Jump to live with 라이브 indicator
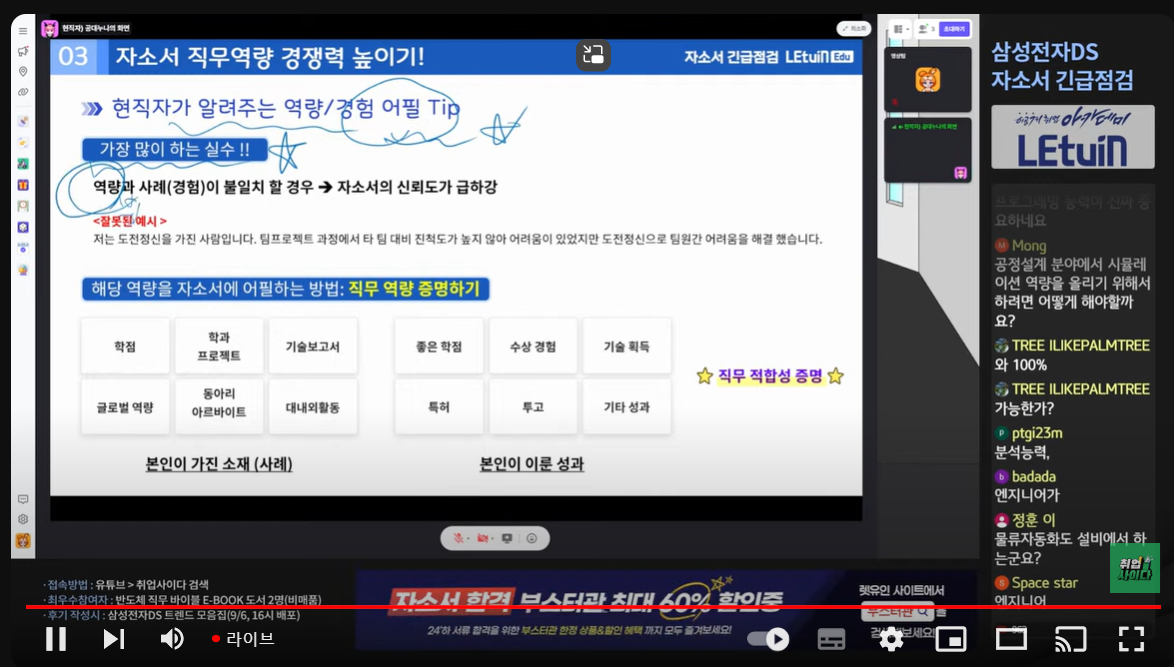The height and width of the screenshot is (667, 1174). (242, 638)
